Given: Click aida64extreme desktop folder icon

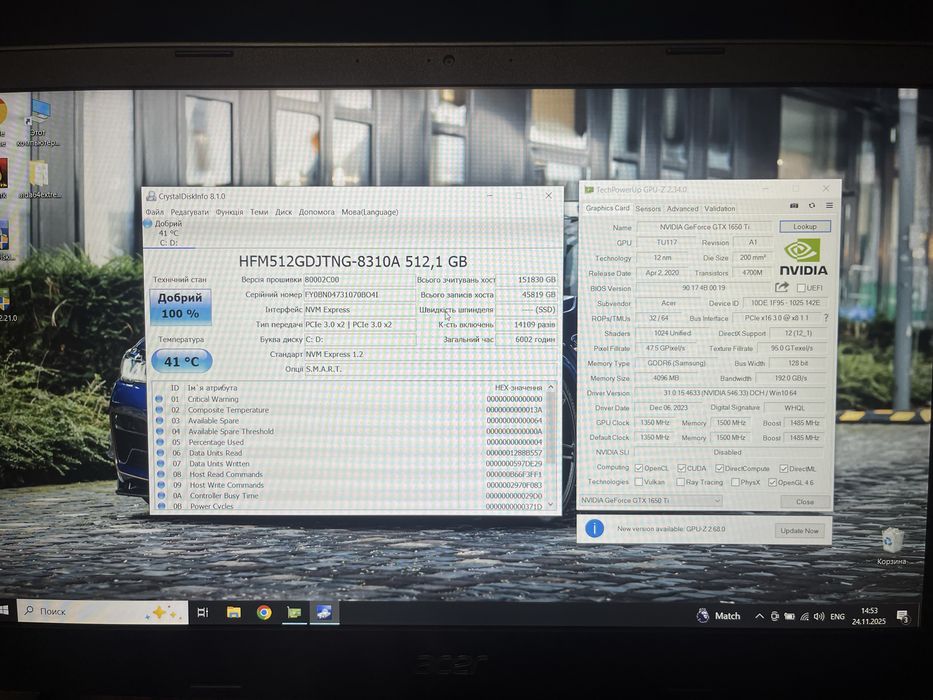Looking at the screenshot, I should point(39,179).
